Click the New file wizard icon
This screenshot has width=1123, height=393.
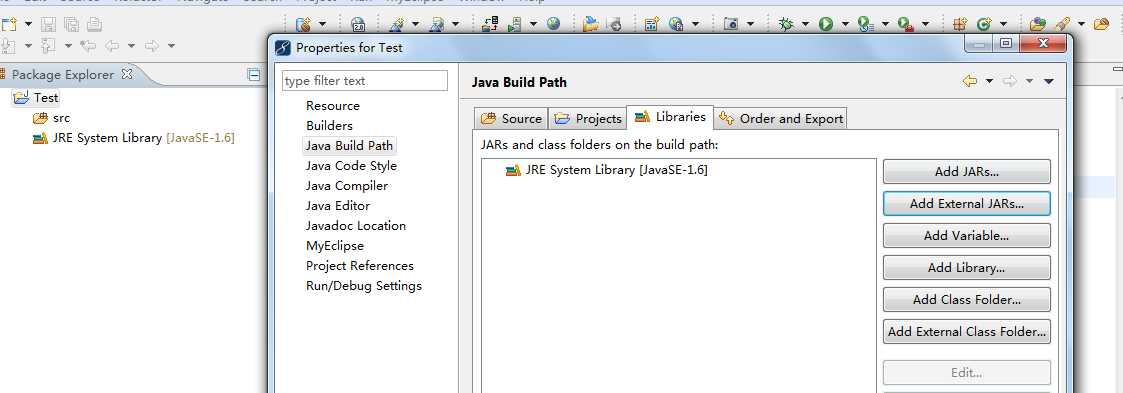pos(9,24)
